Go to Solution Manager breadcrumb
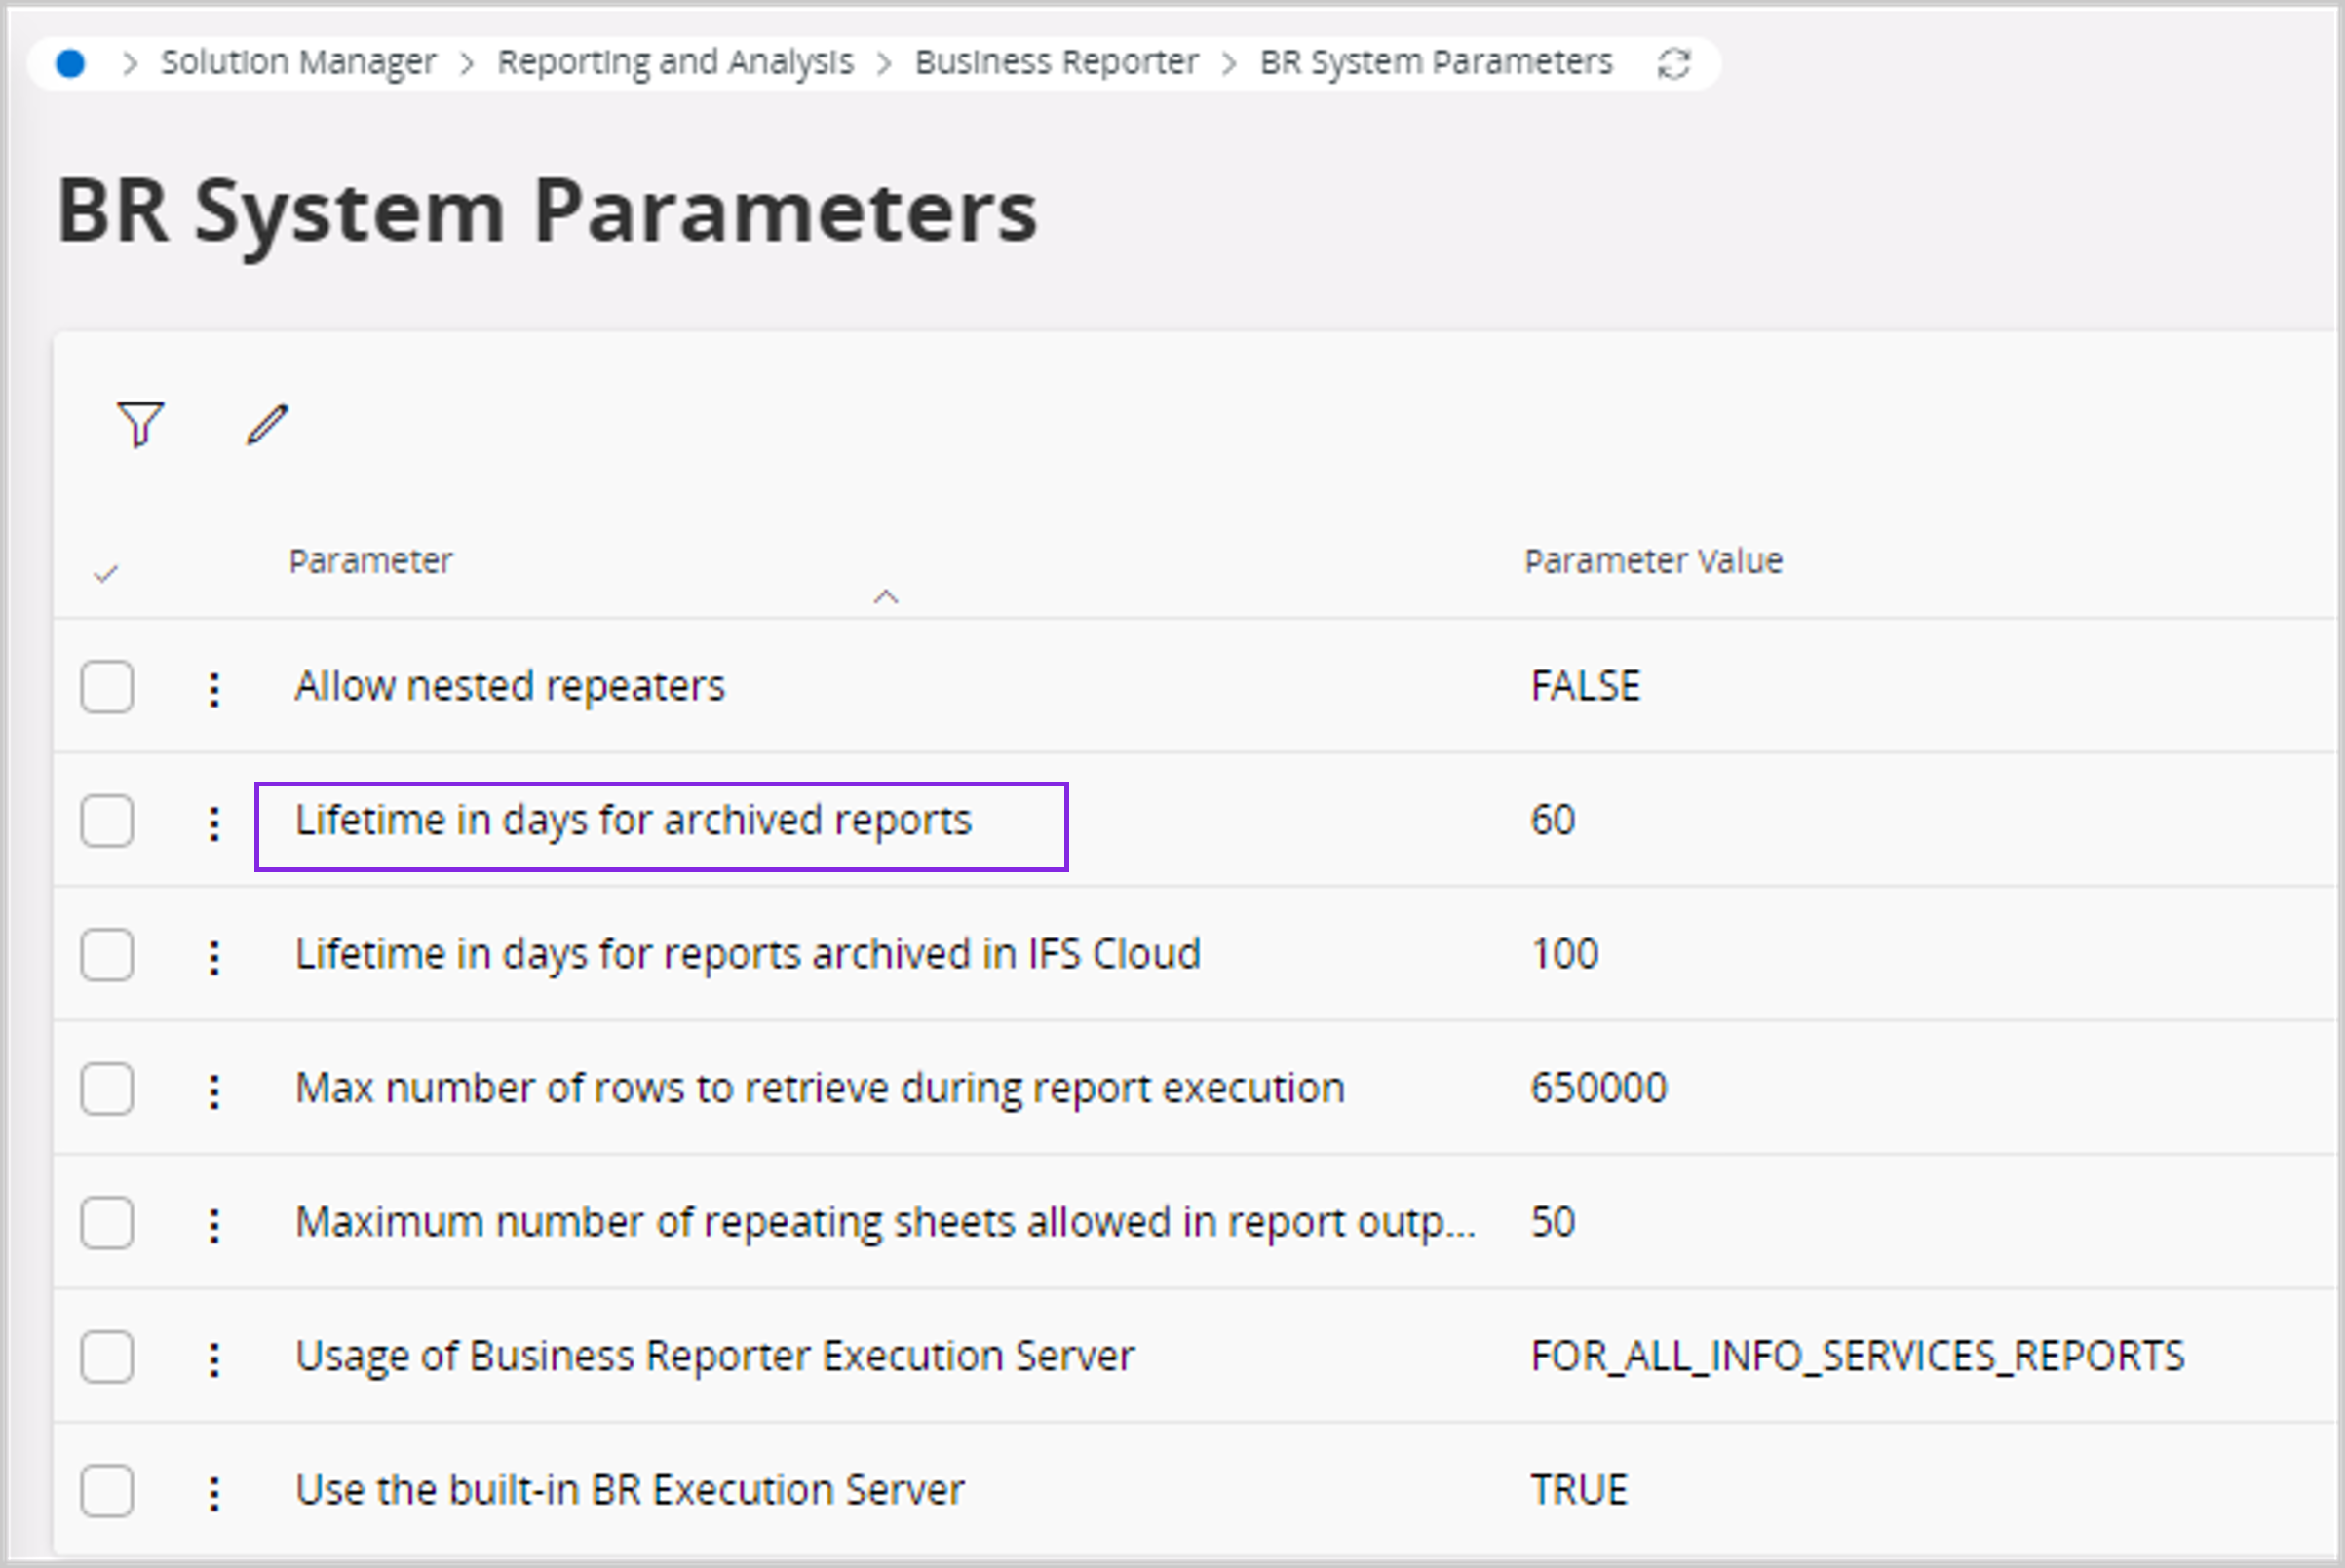Image resolution: width=2345 pixels, height=1568 pixels. click(x=298, y=62)
